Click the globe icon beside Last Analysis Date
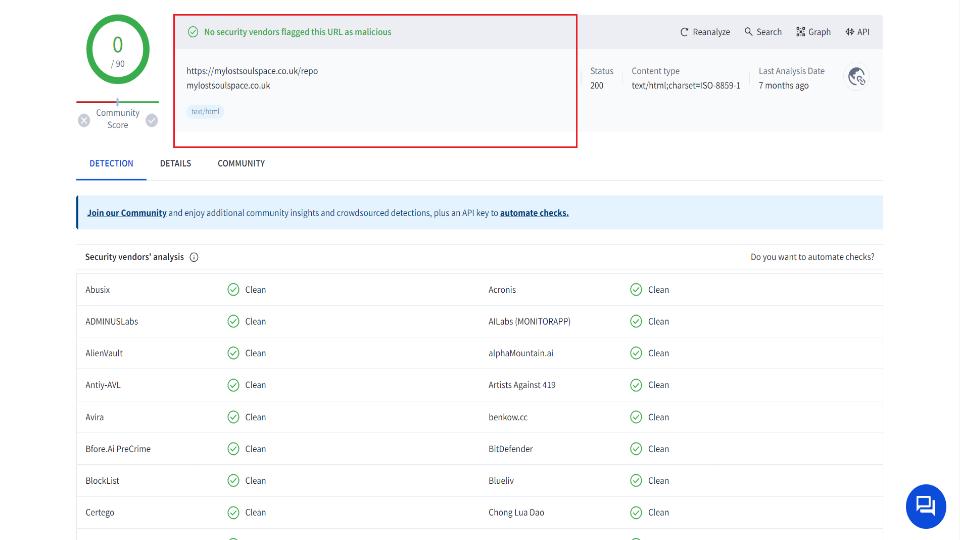Image resolution: width=960 pixels, height=540 pixels. click(856, 76)
